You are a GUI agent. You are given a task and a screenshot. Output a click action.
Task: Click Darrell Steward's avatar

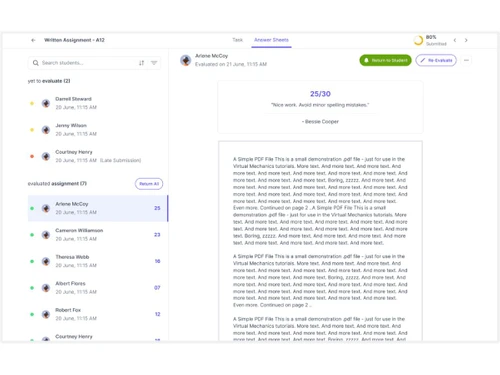click(x=46, y=103)
